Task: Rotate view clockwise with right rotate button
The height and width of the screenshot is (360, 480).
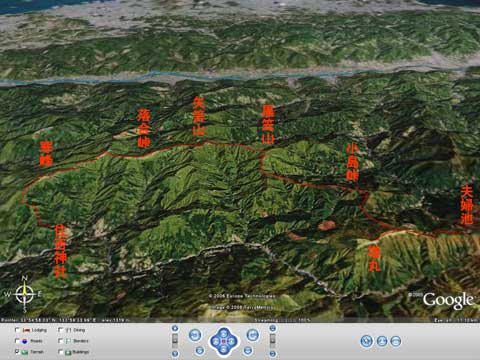Action: pos(252,335)
